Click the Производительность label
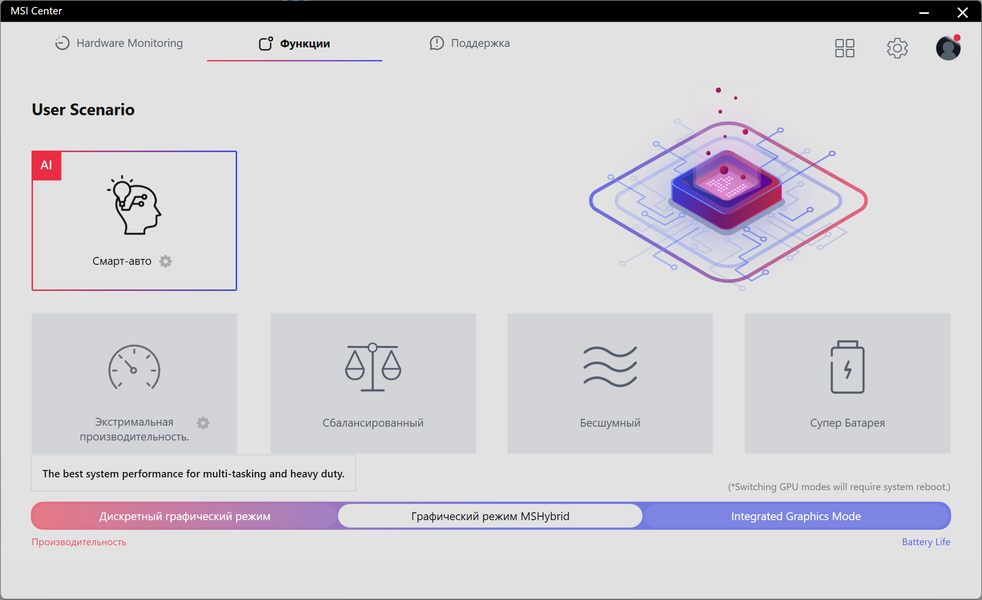The image size is (982, 600). [79, 542]
